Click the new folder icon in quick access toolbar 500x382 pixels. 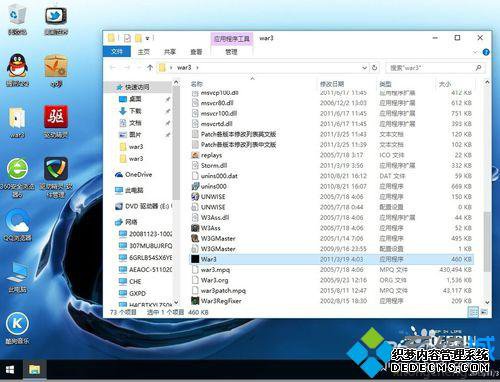[138, 38]
